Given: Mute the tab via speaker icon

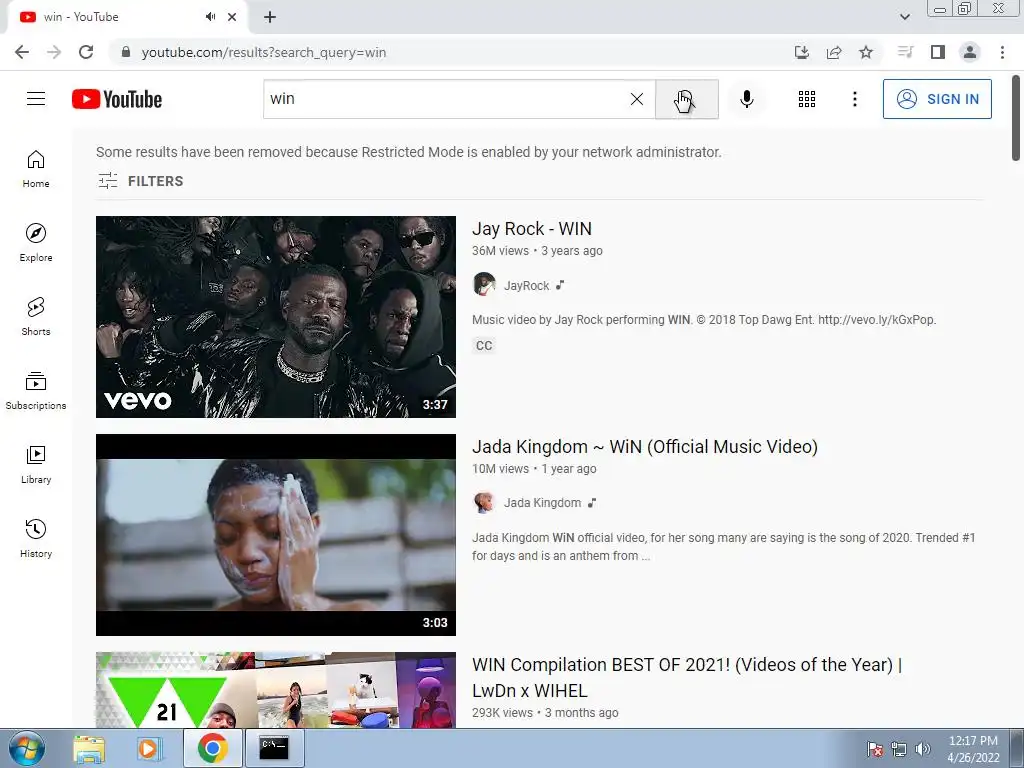Looking at the screenshot, I should tap(210, 17).
